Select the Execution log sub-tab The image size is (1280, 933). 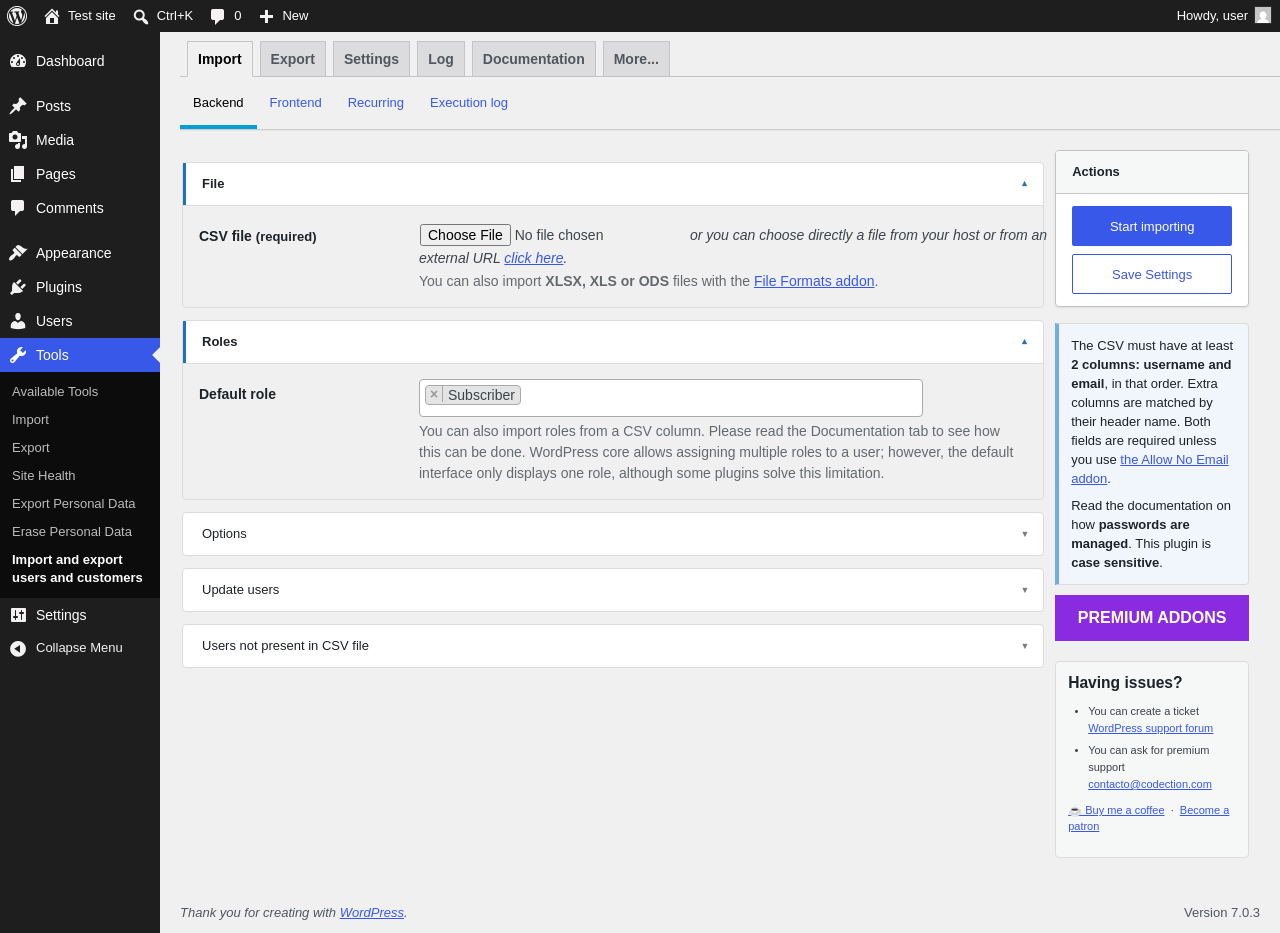469,103
